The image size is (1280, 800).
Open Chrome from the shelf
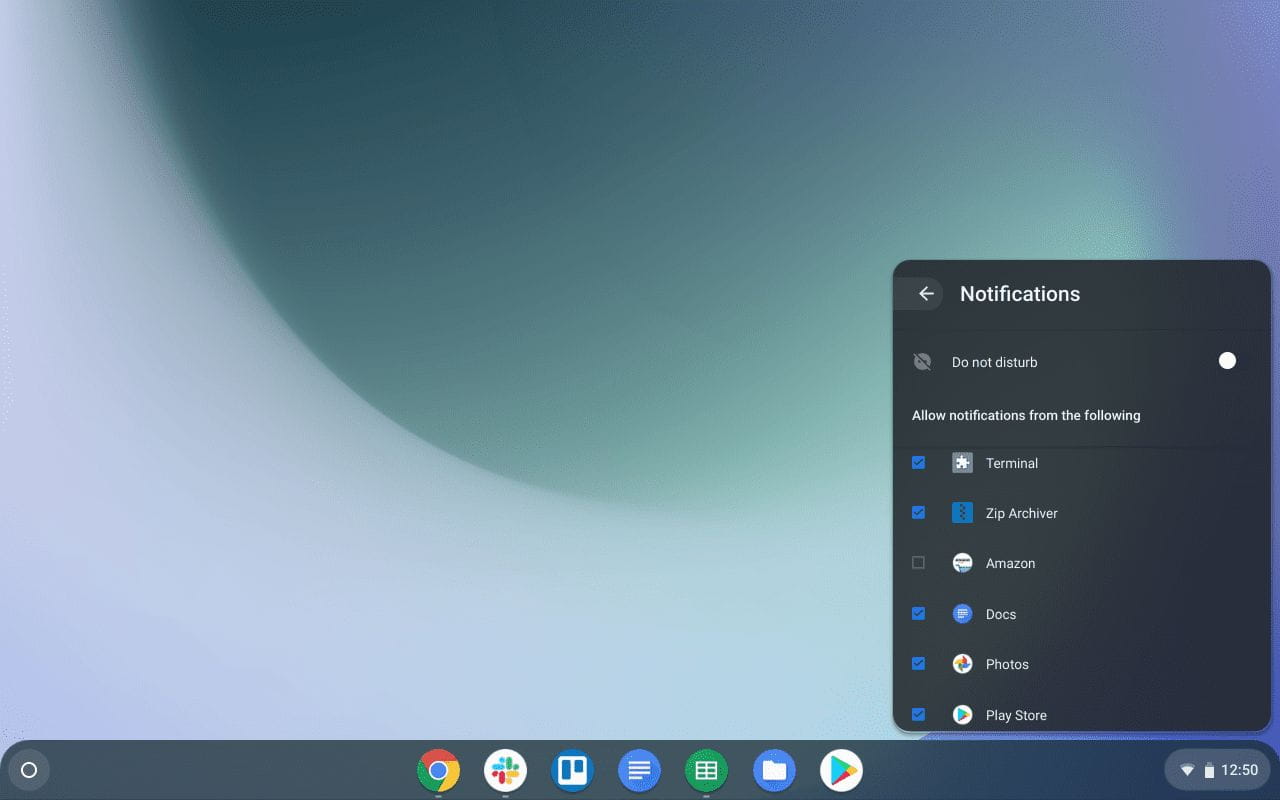tap(439, 770)
